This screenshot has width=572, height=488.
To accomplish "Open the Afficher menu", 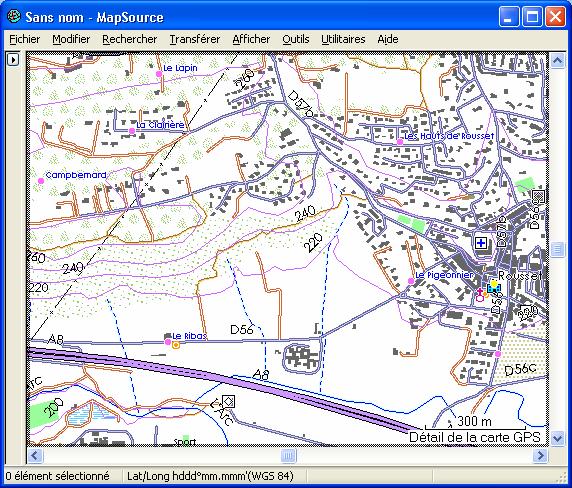I will 251,39.
